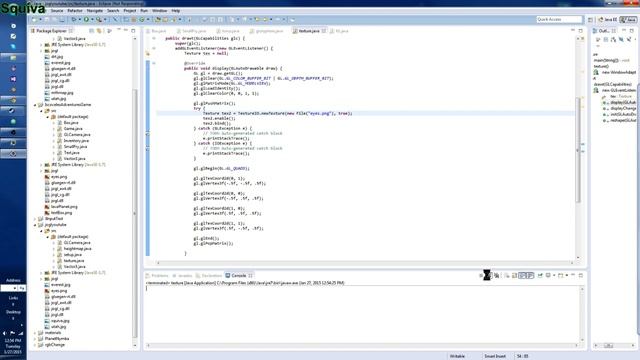640x360 pixels.
Task: Click the Package Explorer vertical scrollbar
Action: click(x=135, y=212)
